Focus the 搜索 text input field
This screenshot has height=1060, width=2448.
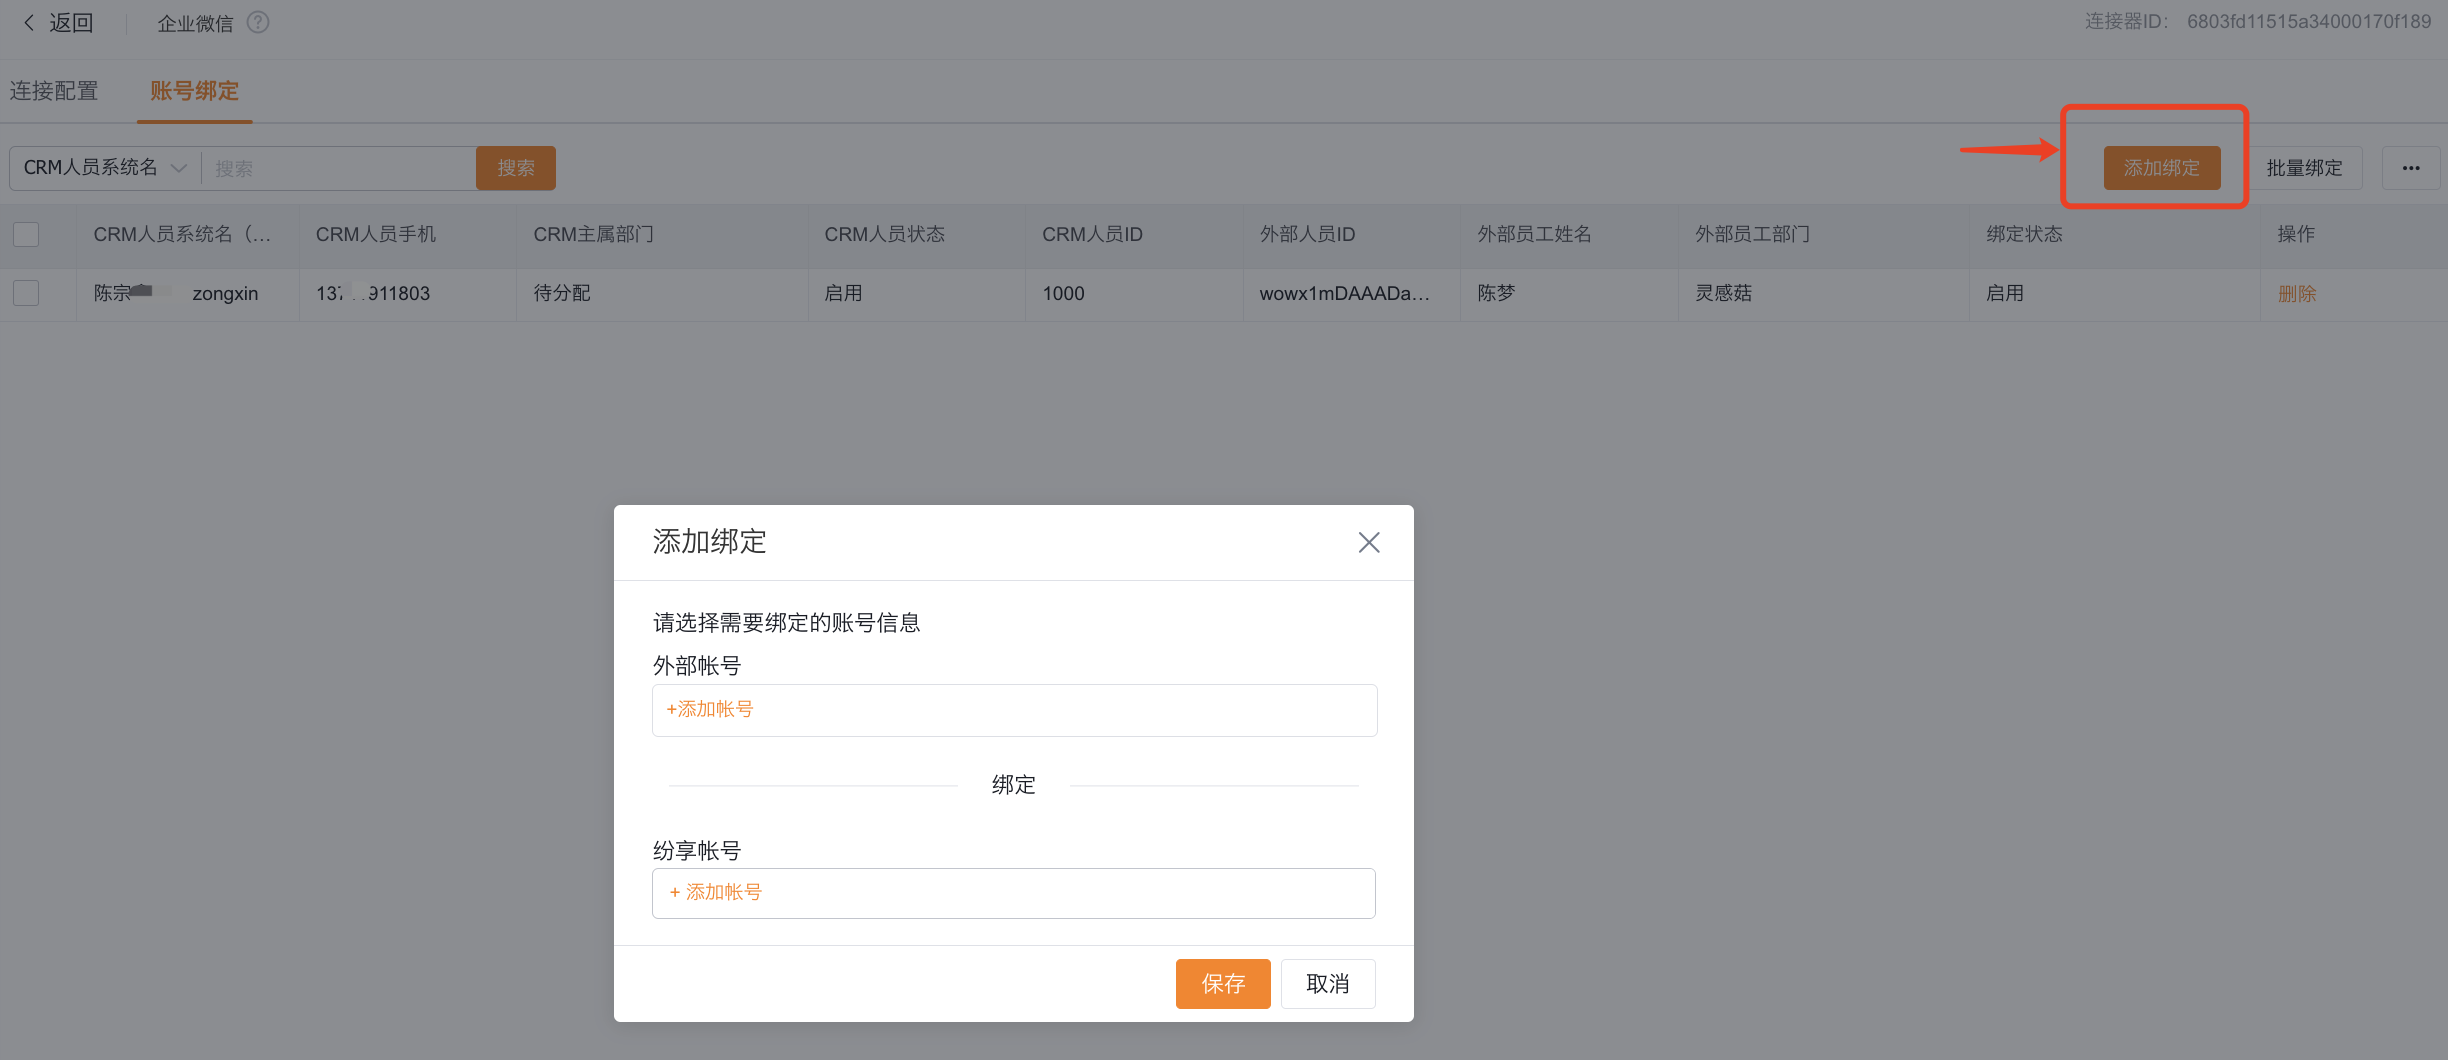(x=340, y=168)
